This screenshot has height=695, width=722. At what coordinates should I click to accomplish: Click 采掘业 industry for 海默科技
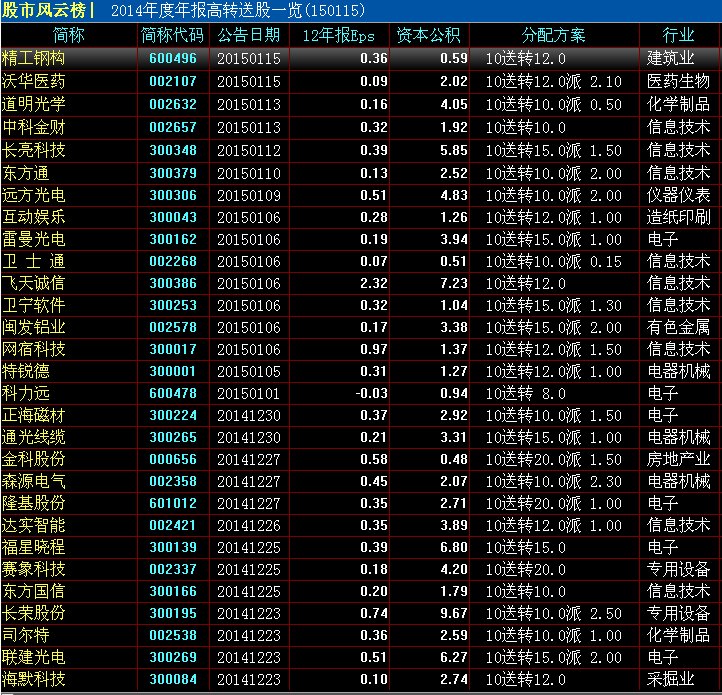[670, 679]
